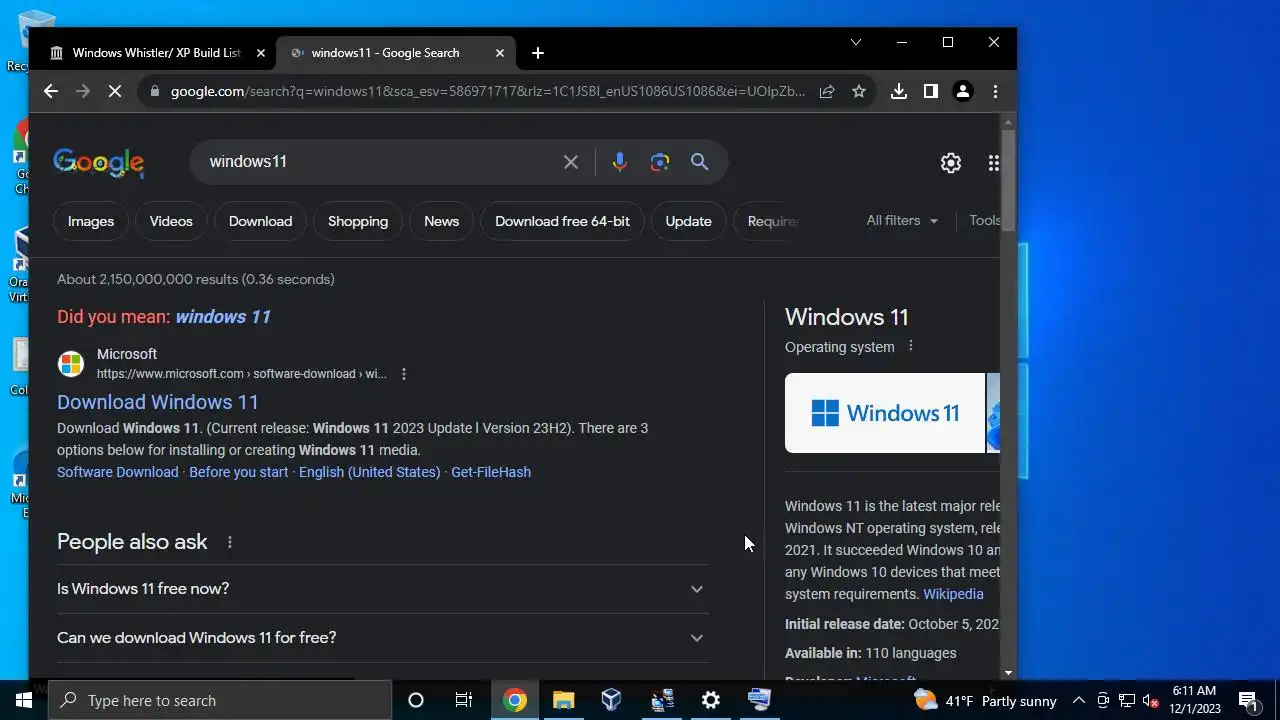Open the All filters dropdown
1280x720 pixels.
(x=902, y=220)
